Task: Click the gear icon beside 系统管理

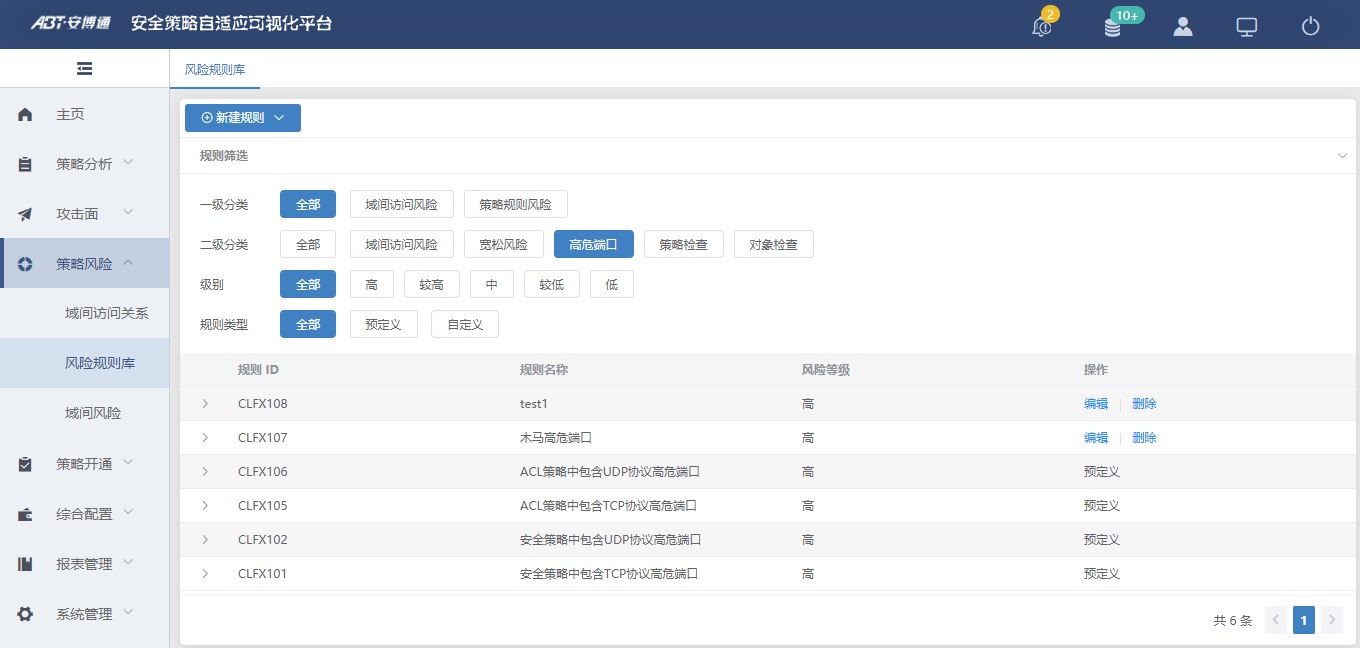Action: 26,614
